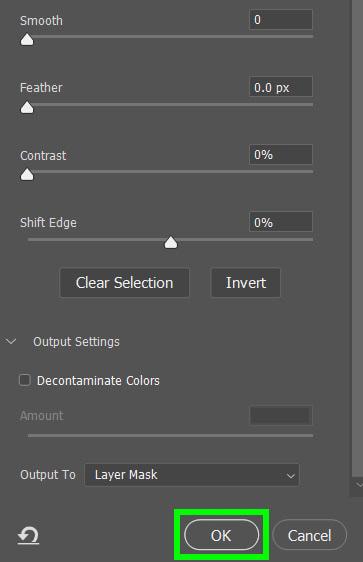Click the Shift Edge percentage field

click(x=281, y=222)
